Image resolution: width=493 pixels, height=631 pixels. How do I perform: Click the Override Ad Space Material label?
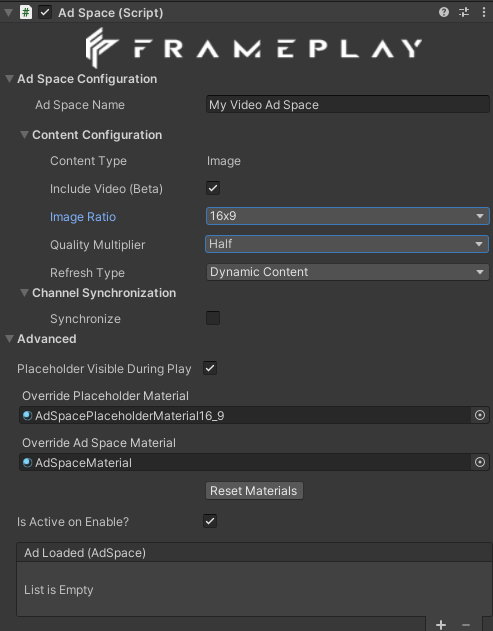click(x=99, y=443)
